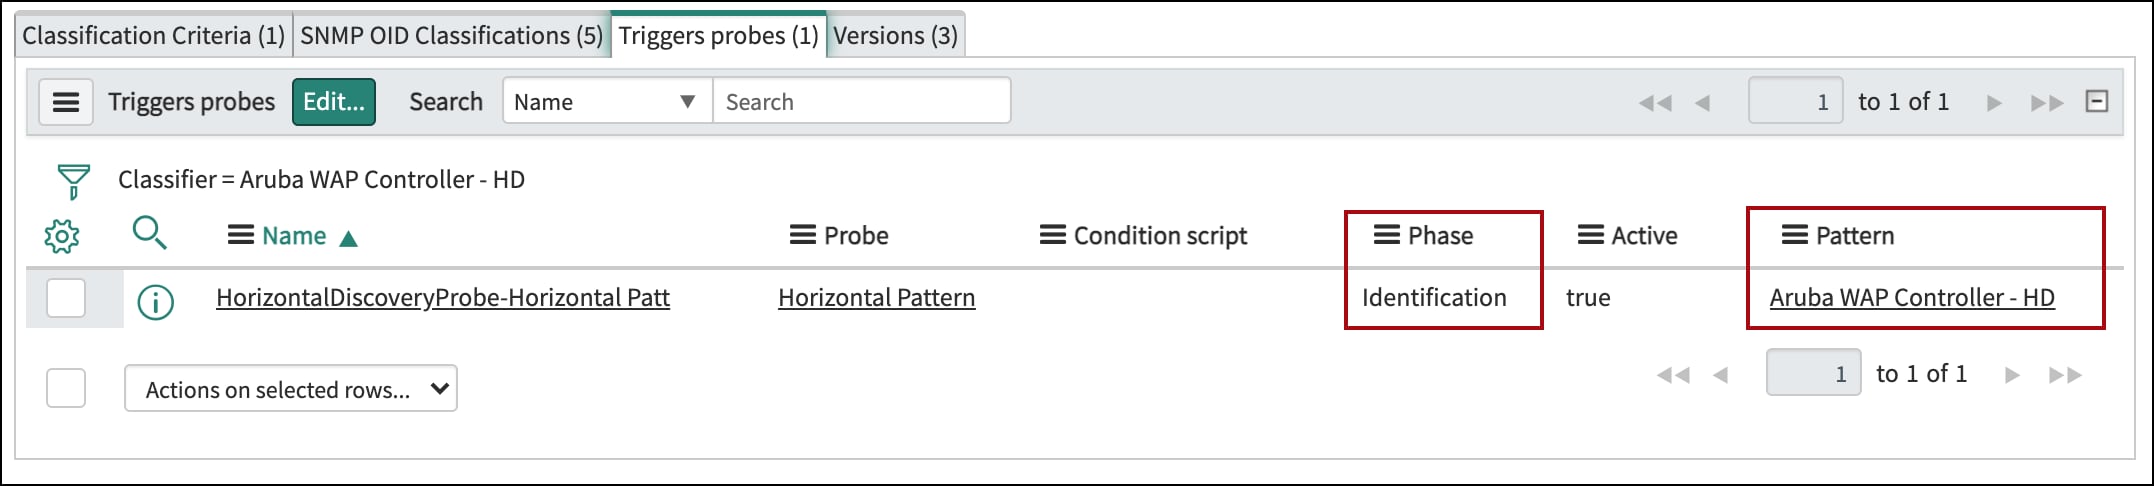Click the filter funnel icon
Screen dimensions: 2154x486
73,182
